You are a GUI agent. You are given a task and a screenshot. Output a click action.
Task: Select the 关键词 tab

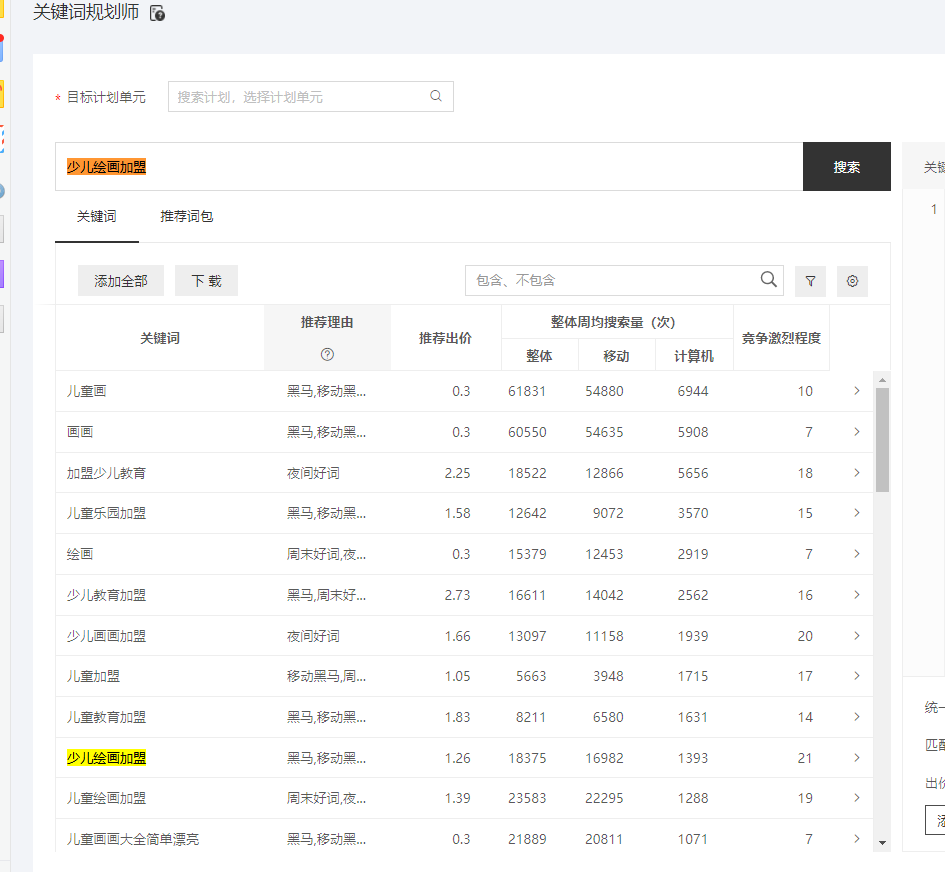click(96, 216)
